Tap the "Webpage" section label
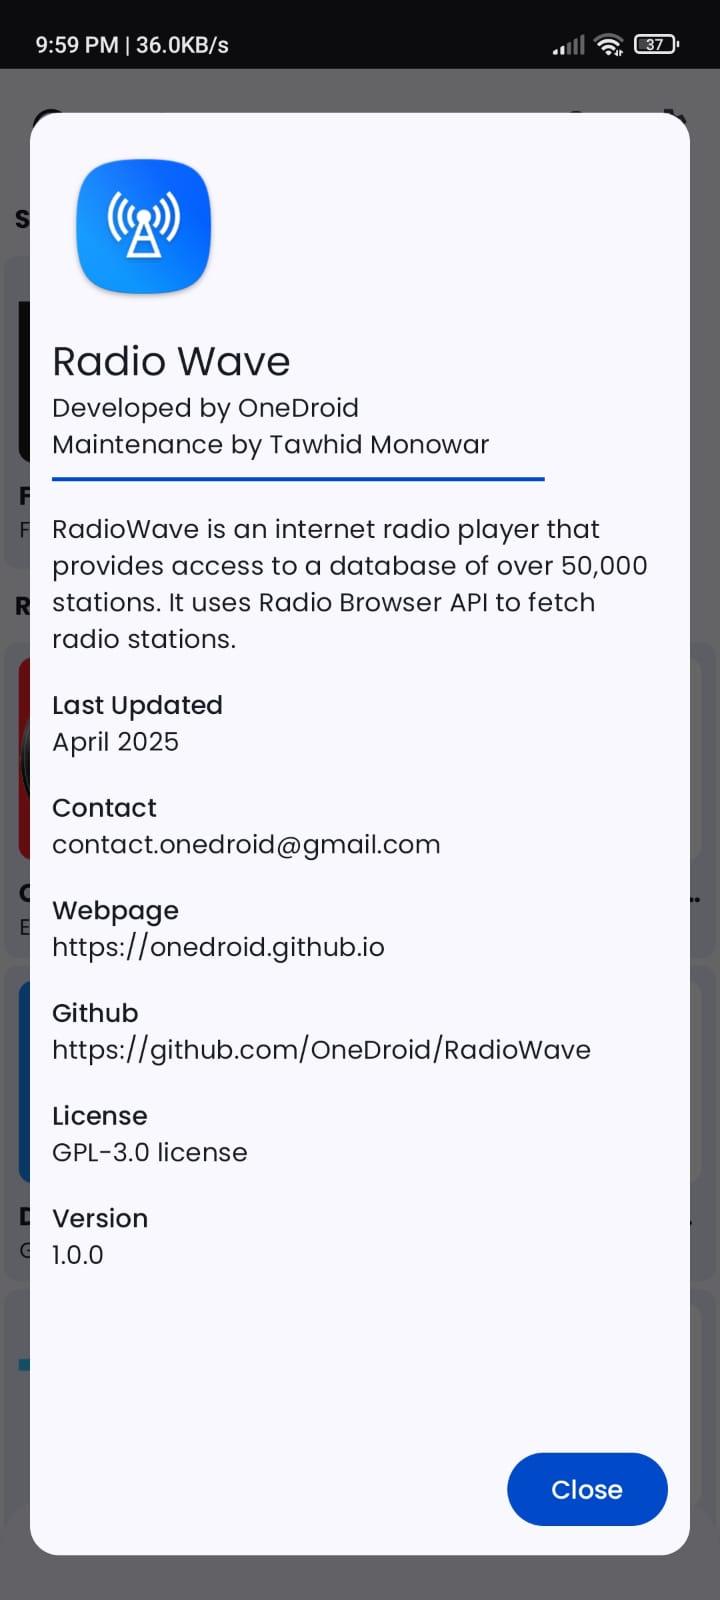Image resolution: width=720 pixels, height=1600 pixels. 115,910
